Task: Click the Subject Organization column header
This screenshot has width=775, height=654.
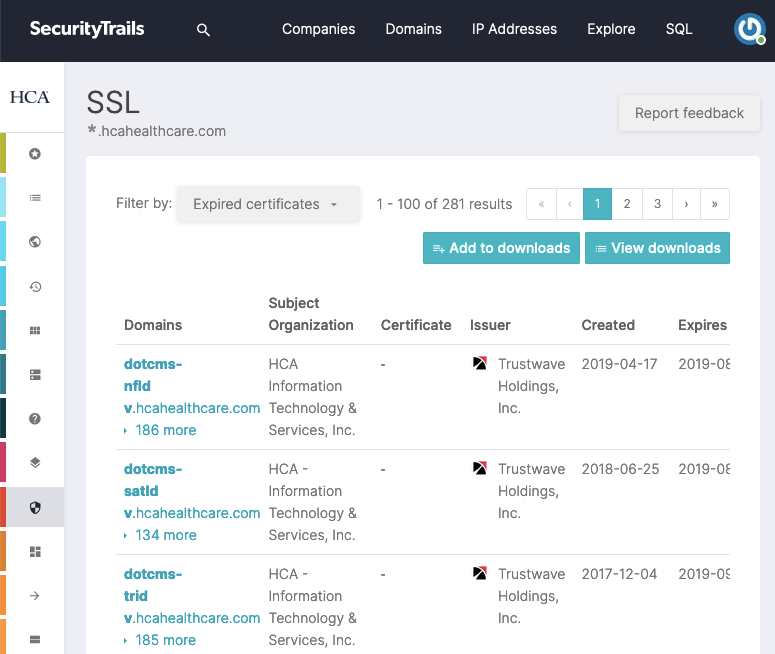Action: [311, 314]
